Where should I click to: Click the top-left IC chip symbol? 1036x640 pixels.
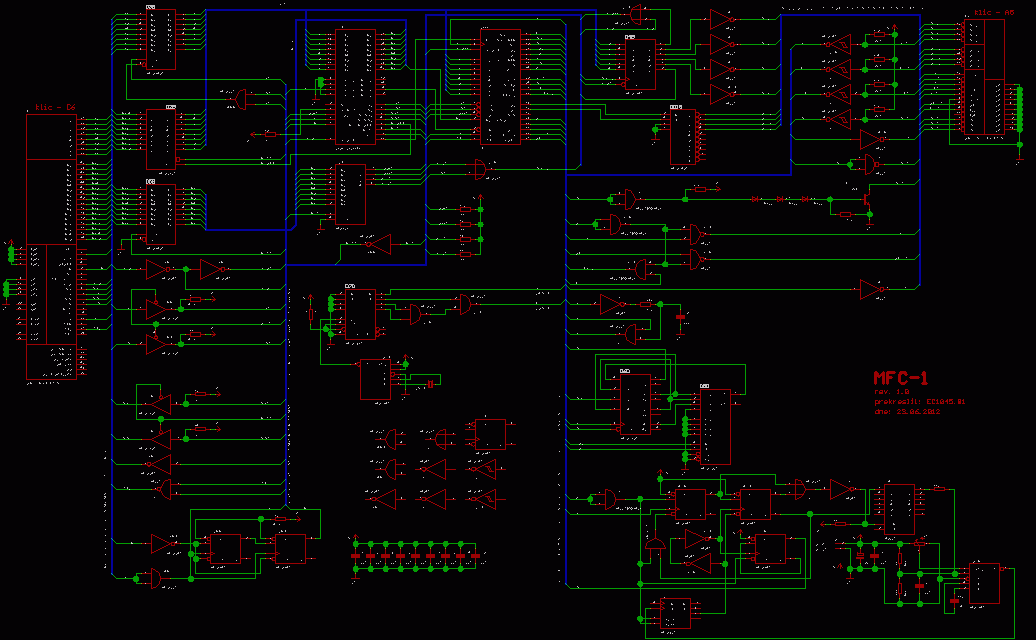160,40
